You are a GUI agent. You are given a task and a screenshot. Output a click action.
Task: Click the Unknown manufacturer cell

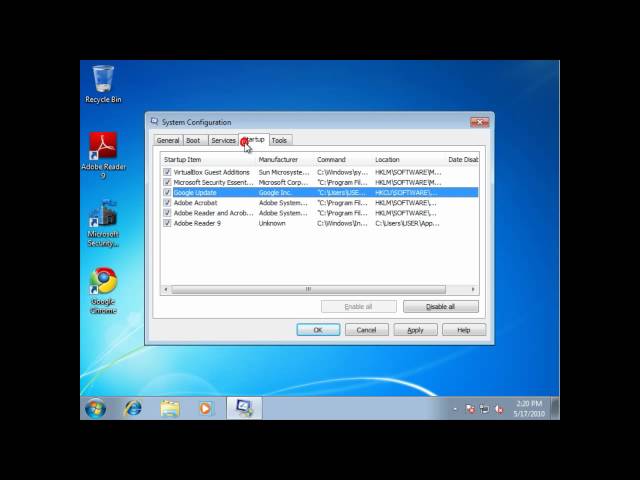(272, 223)
